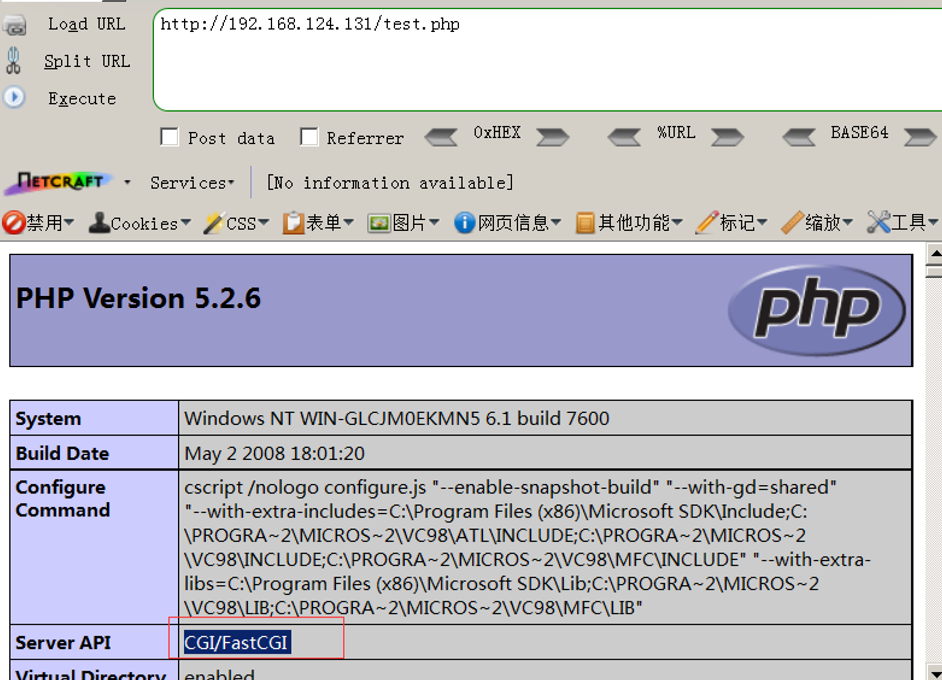The image size is (942, 680).
Task: Click the right arrow after 0xHEX
Action: 552,137
